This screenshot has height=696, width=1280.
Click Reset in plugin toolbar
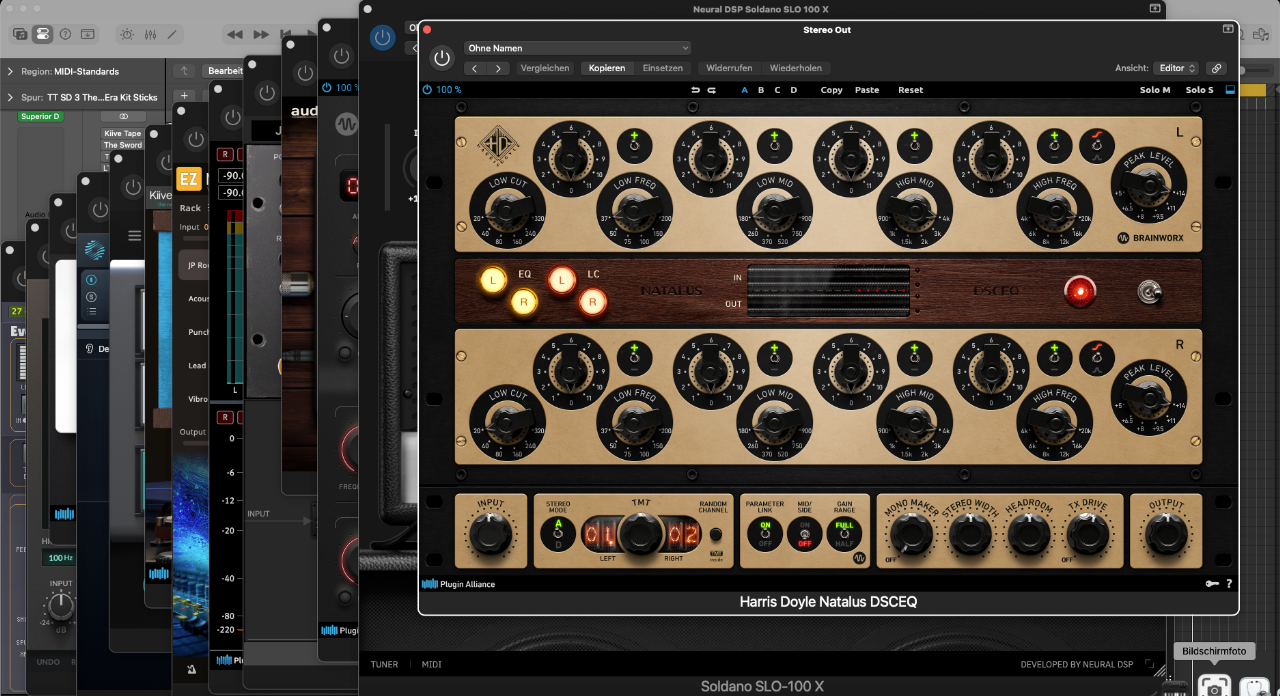coord(910,90)
